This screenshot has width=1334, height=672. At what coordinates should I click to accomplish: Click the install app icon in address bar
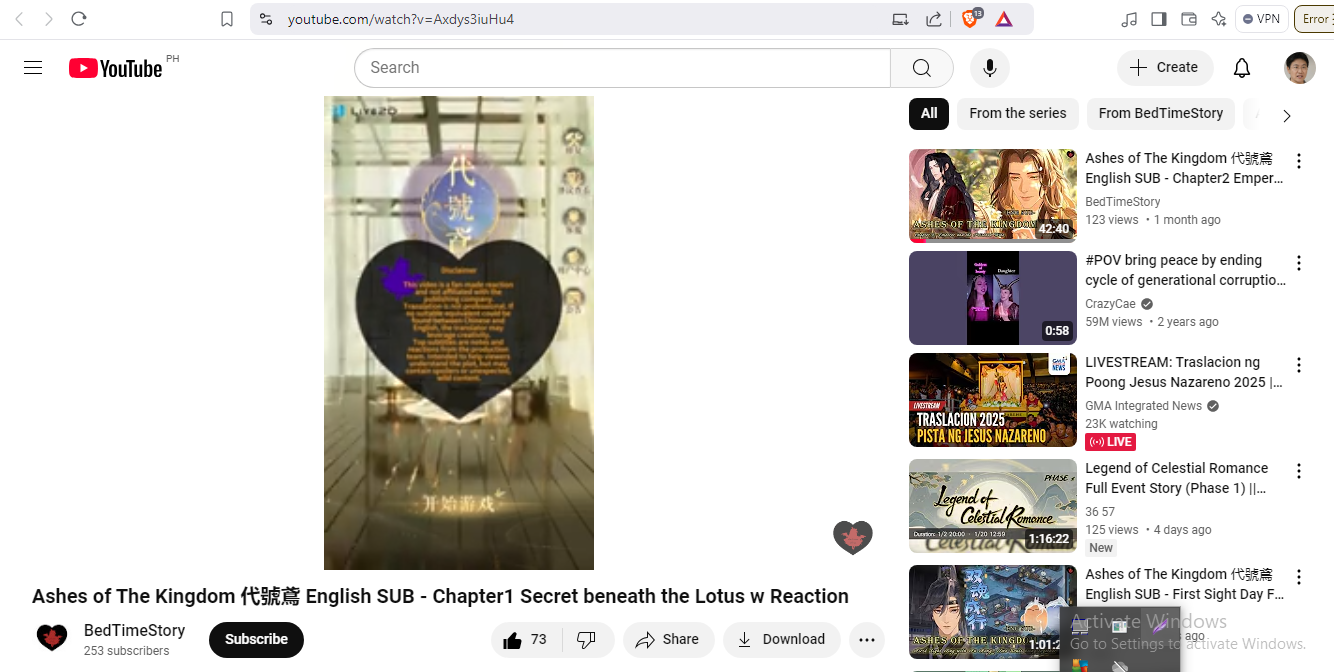point(901,19)
